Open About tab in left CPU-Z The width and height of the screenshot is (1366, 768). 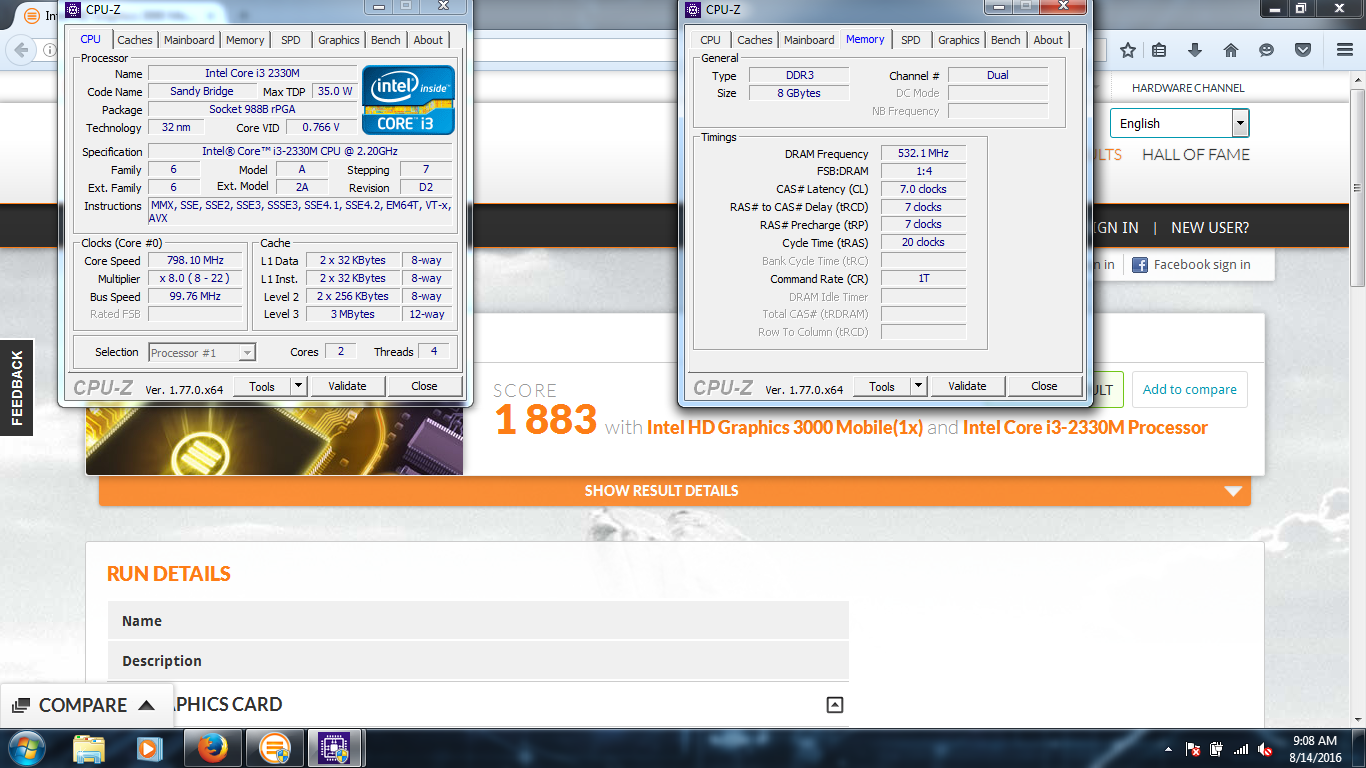coord(428,40)
